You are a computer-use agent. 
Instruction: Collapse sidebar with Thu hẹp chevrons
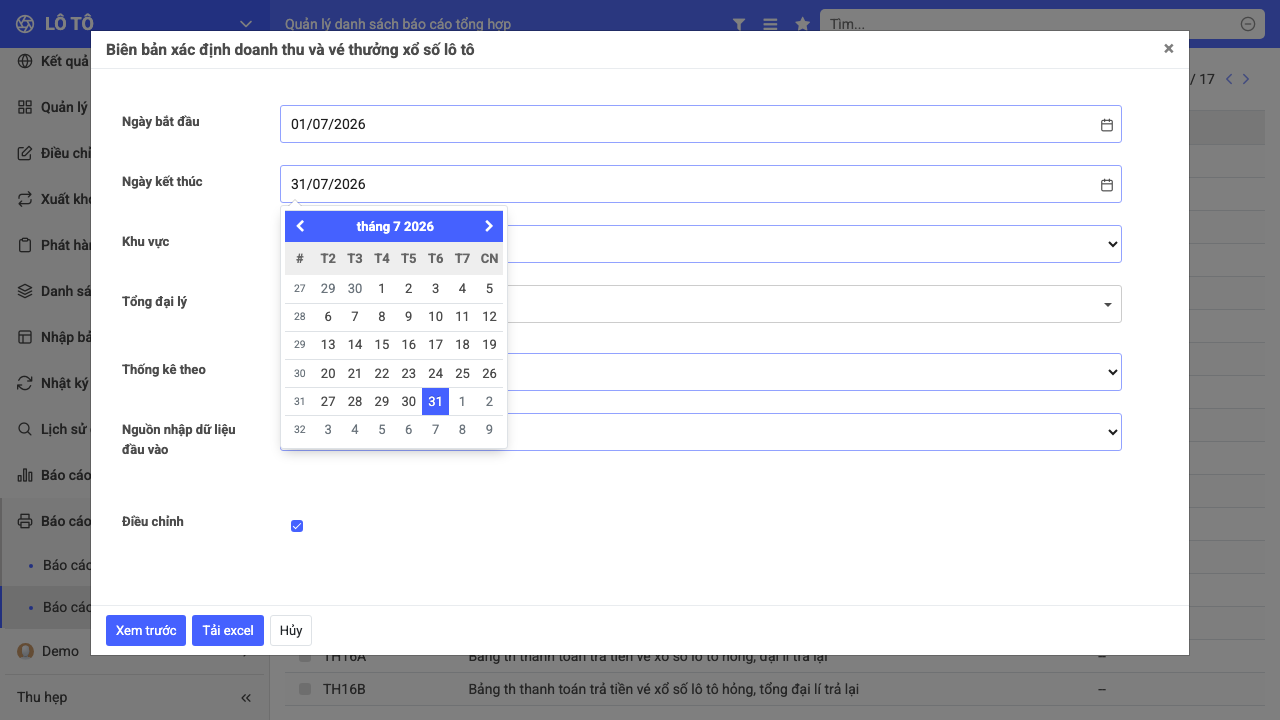point(246,698)
